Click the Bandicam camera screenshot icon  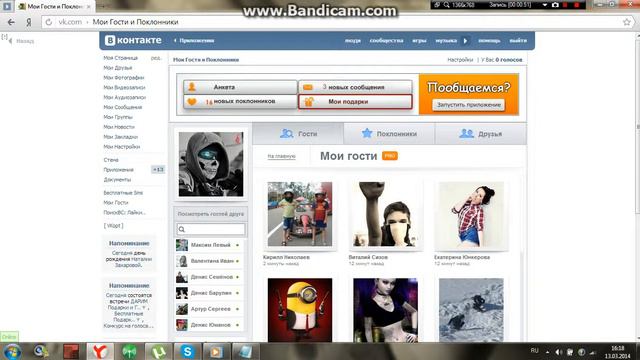coord(555,5)
